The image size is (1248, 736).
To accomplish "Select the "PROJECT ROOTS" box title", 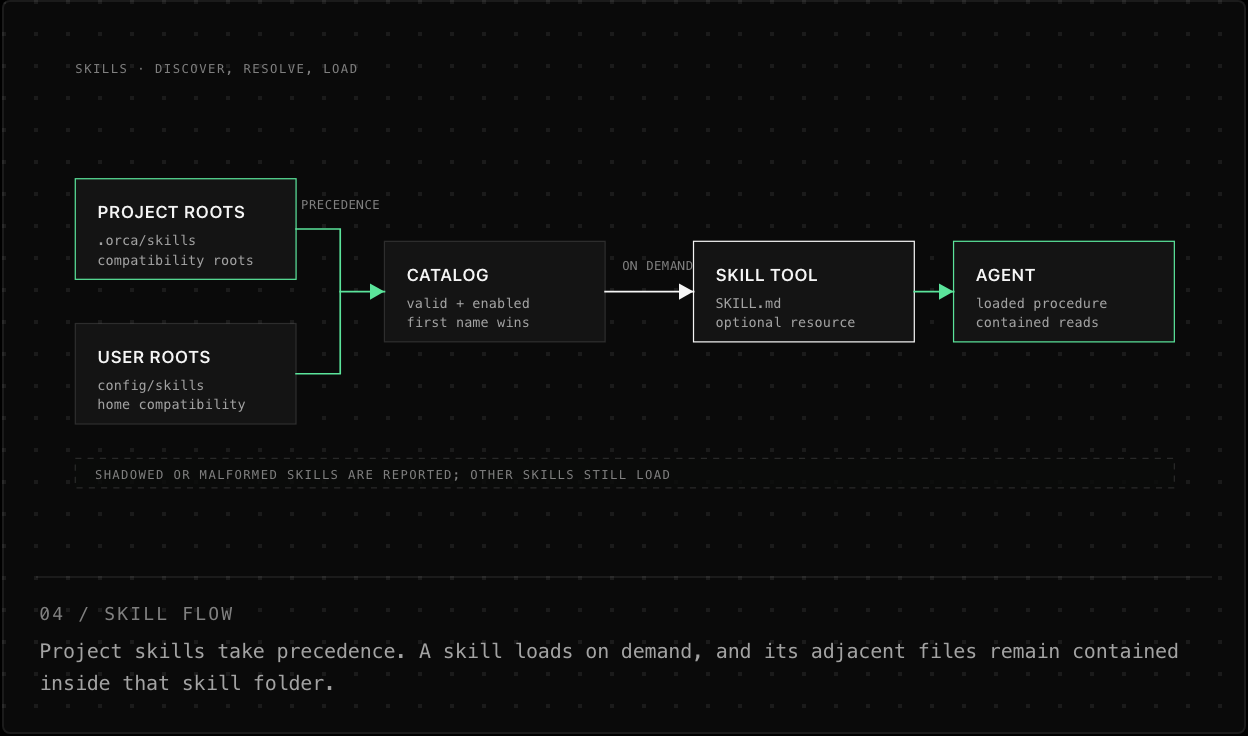I will click(171, 212).
